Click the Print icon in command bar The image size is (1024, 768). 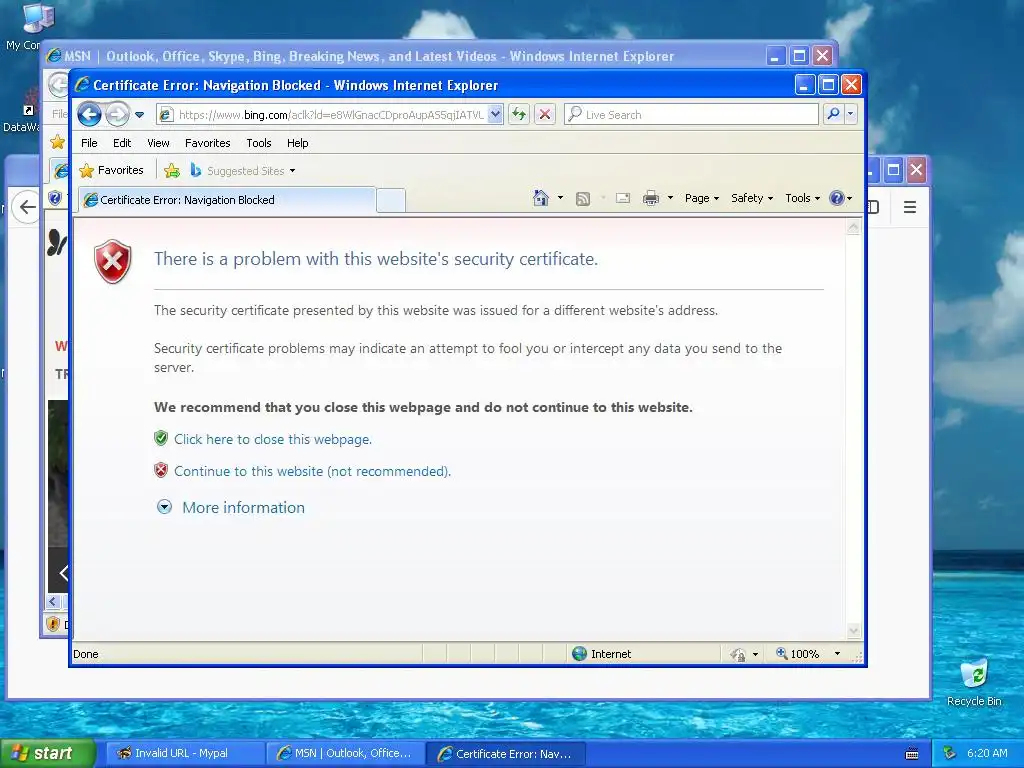(650, 198)
